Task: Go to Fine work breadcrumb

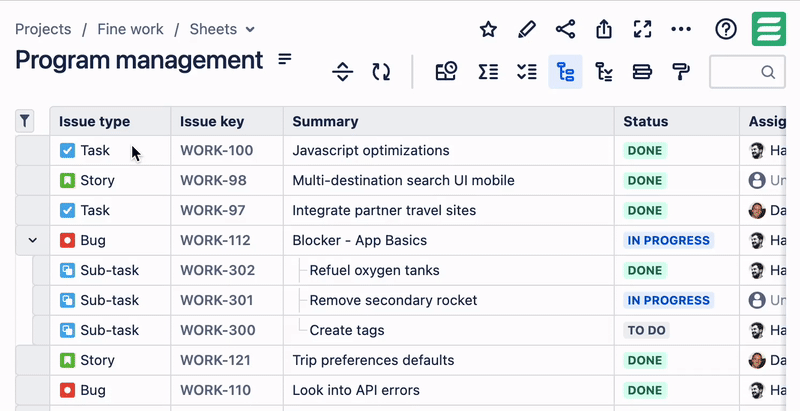Action: pos(131,29)
